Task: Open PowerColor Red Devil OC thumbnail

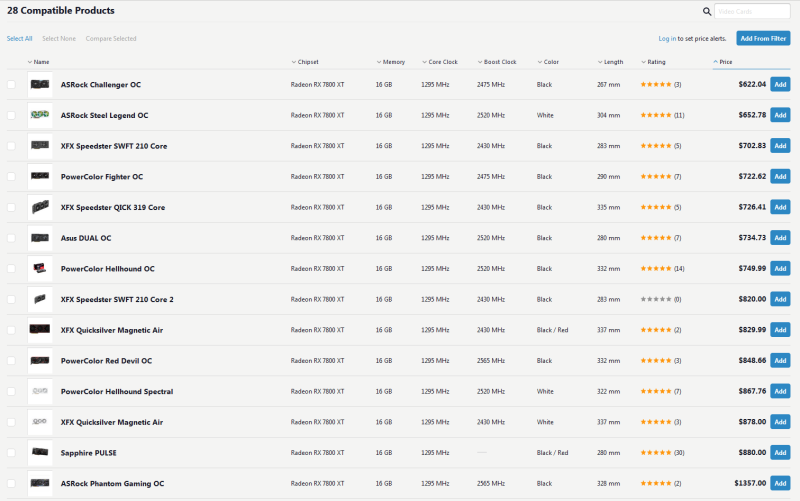Action: tap(40, 361)
